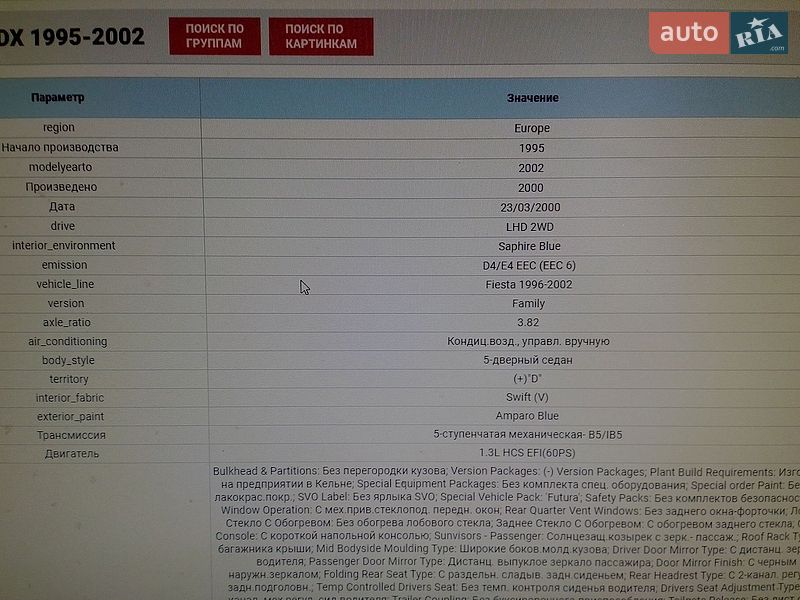This screenshot has height=600, width=800.
Task: Click the 'Amparo Blue' paint value
Action: (x=527, y=416)
